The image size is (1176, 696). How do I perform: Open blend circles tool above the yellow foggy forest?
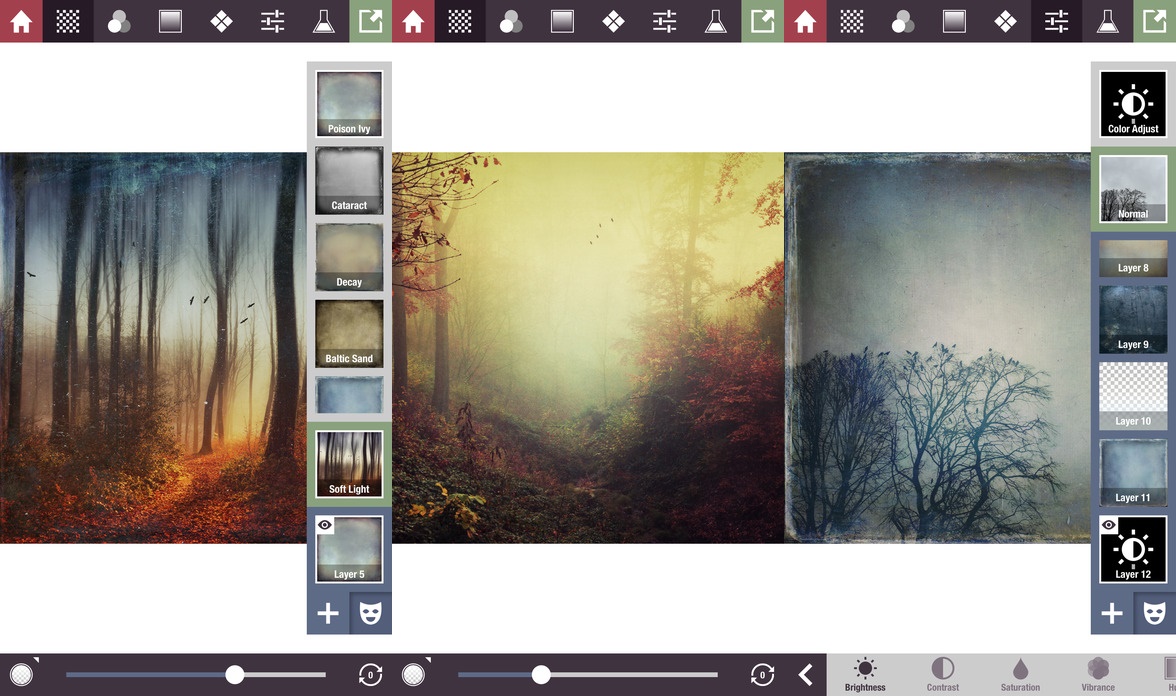coord(511,21)
